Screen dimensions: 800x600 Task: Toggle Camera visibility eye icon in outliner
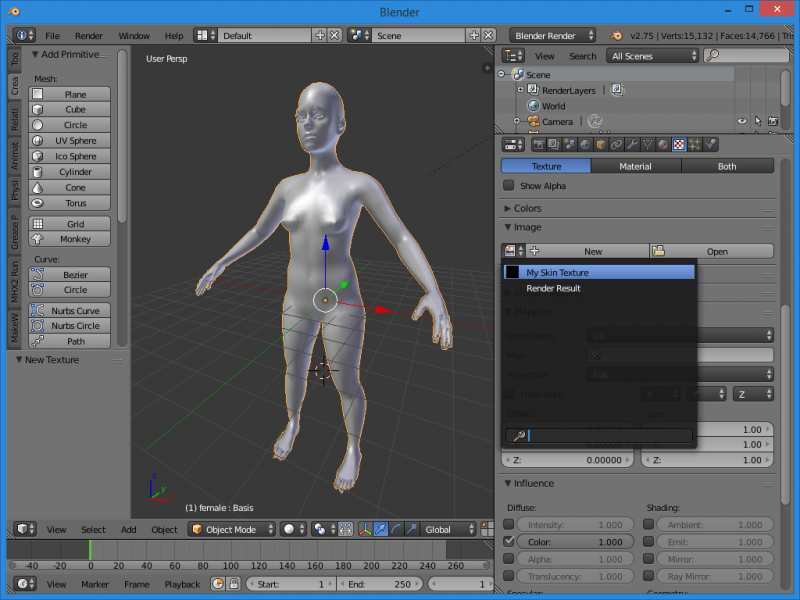click(x=742, y=121)
